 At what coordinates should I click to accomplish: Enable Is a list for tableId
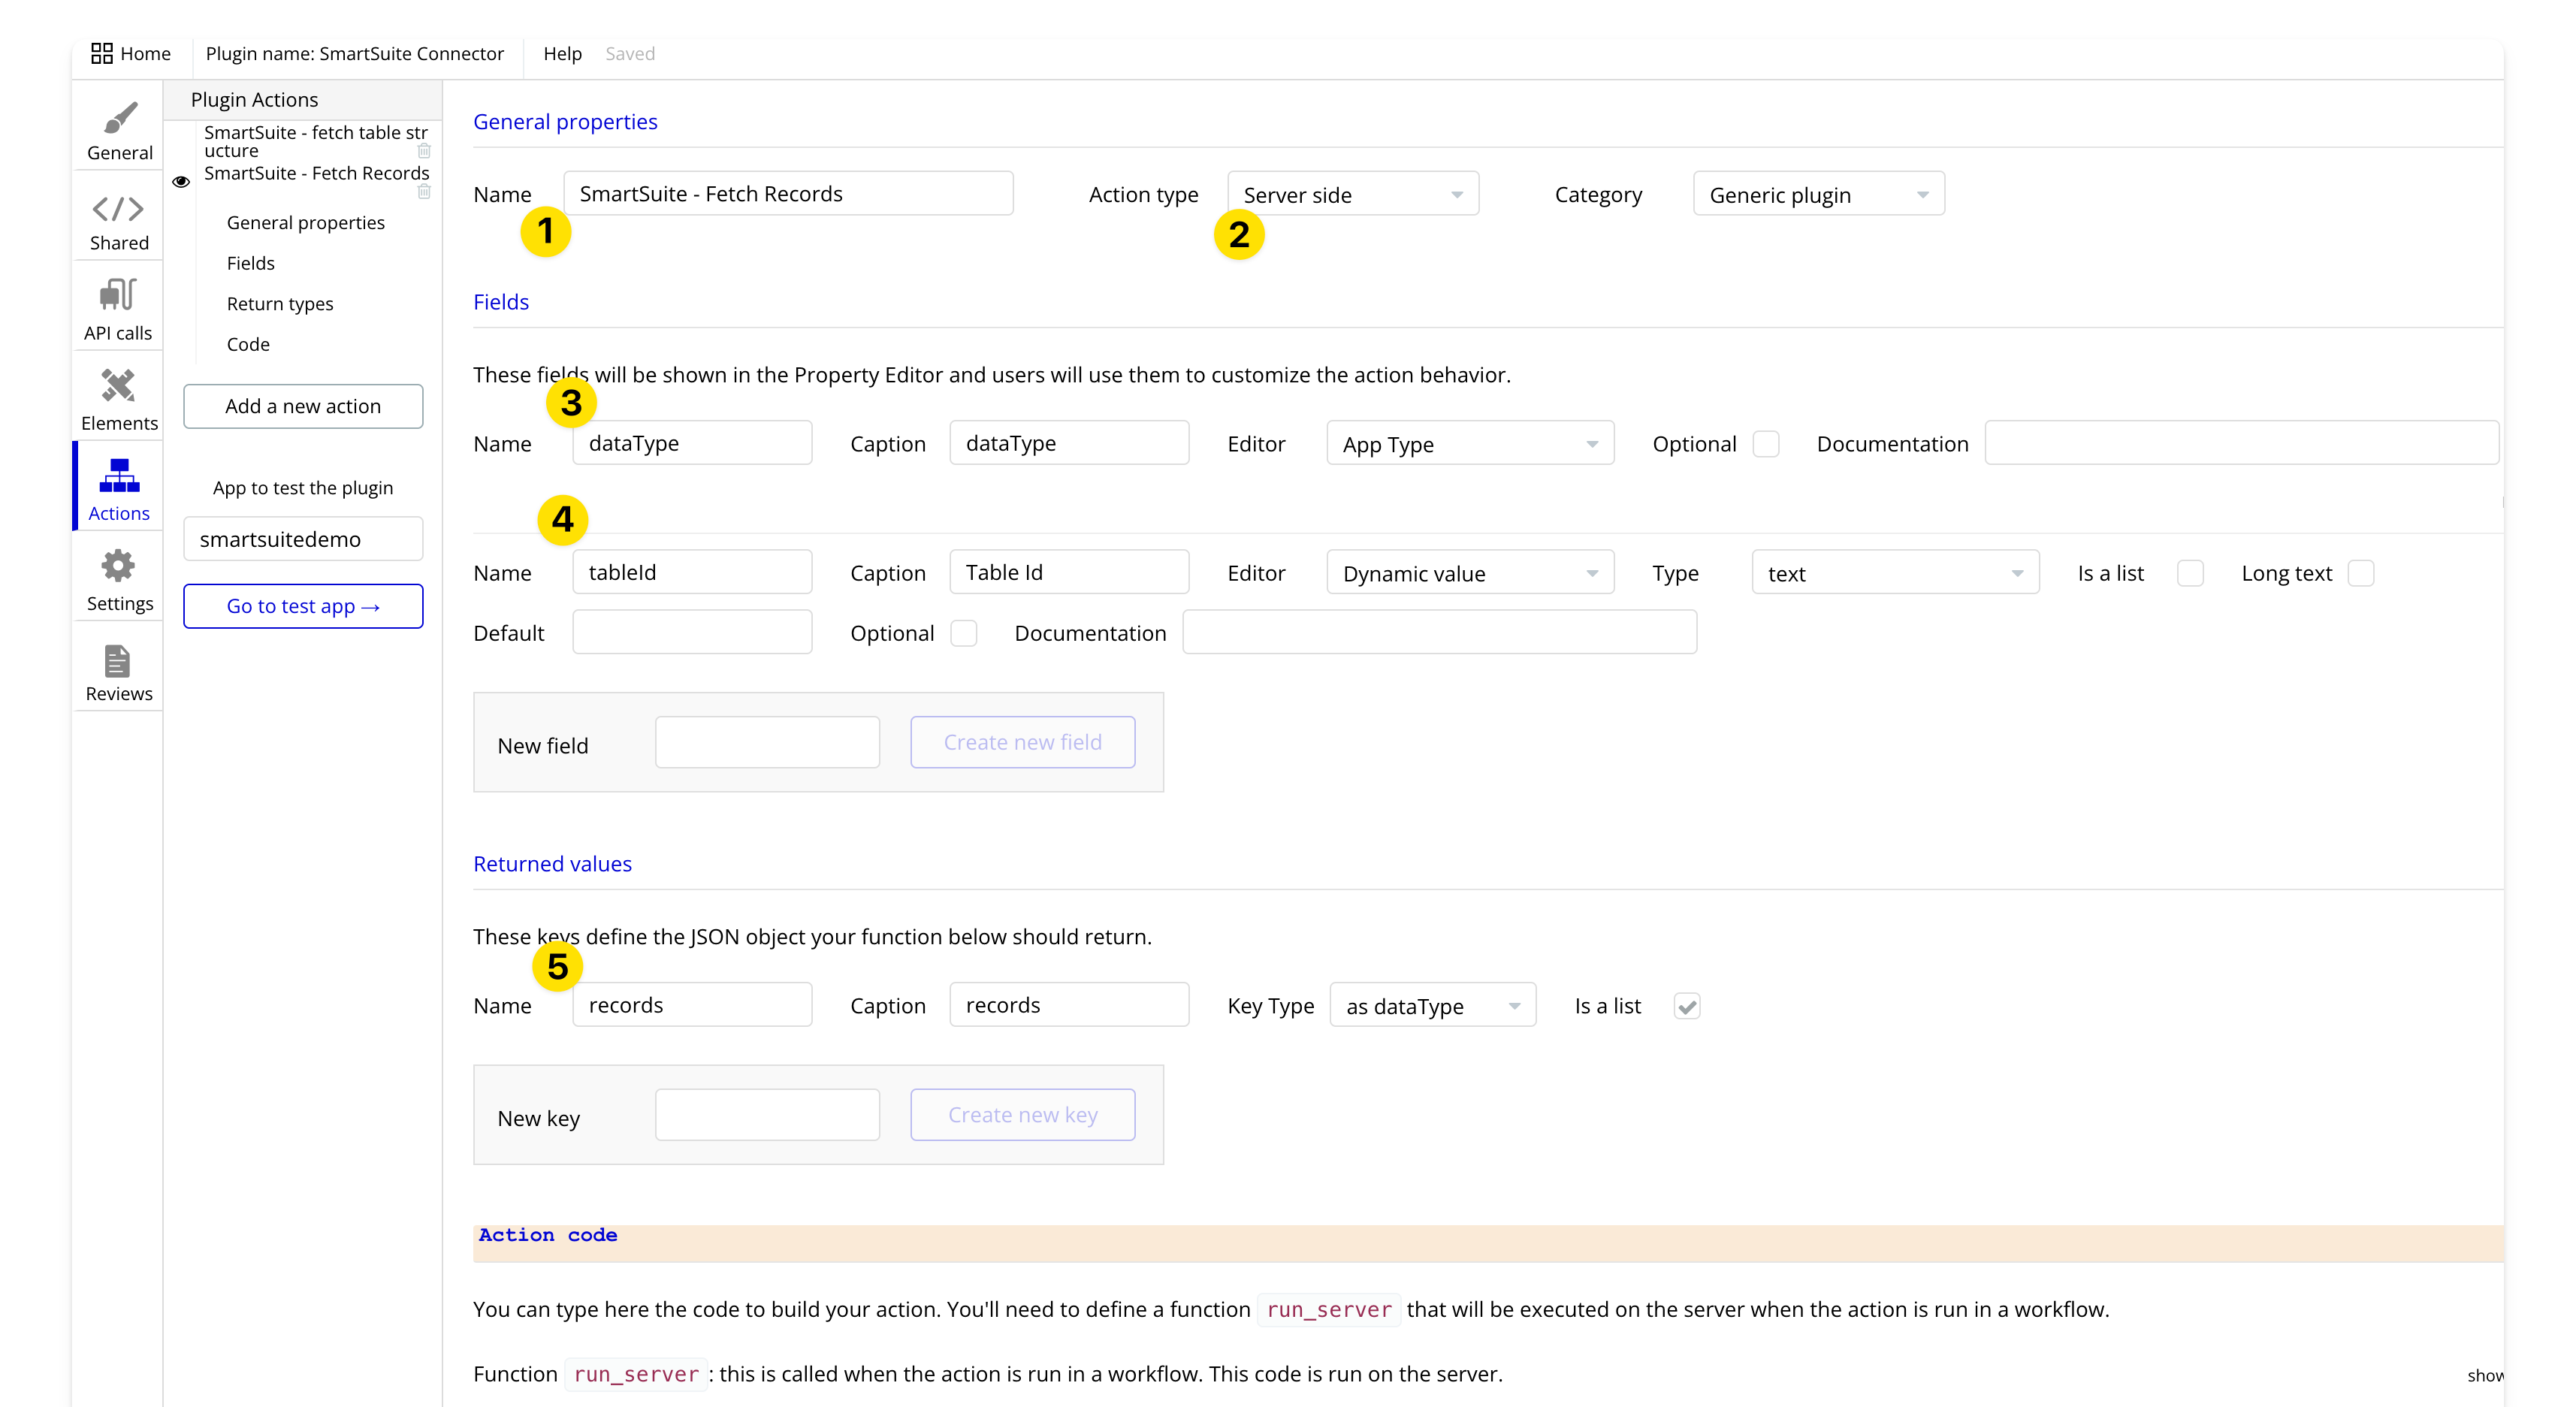coord(2190,574)
